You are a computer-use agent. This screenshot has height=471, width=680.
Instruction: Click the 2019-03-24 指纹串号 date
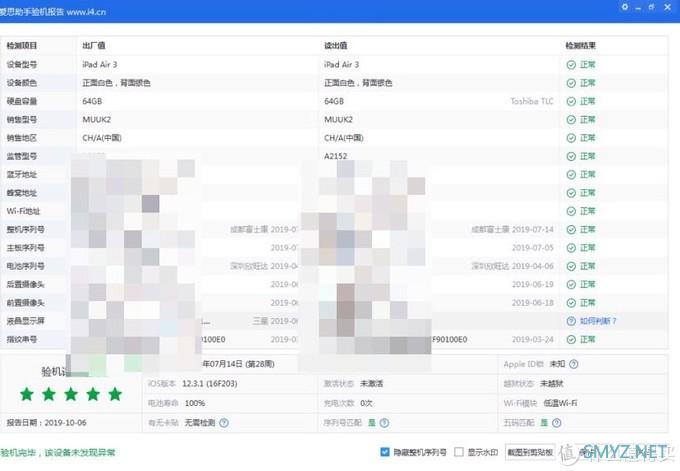pyautogui.click(x=533, y=339)
